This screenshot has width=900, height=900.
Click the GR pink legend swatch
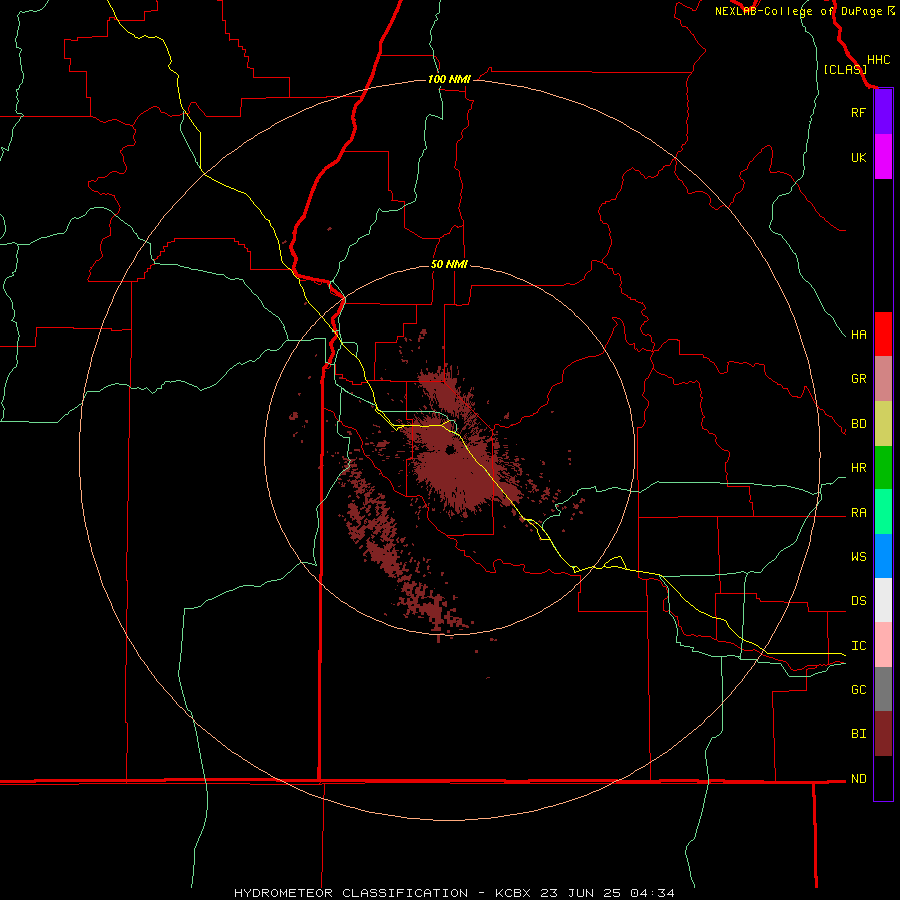point(883,379)
